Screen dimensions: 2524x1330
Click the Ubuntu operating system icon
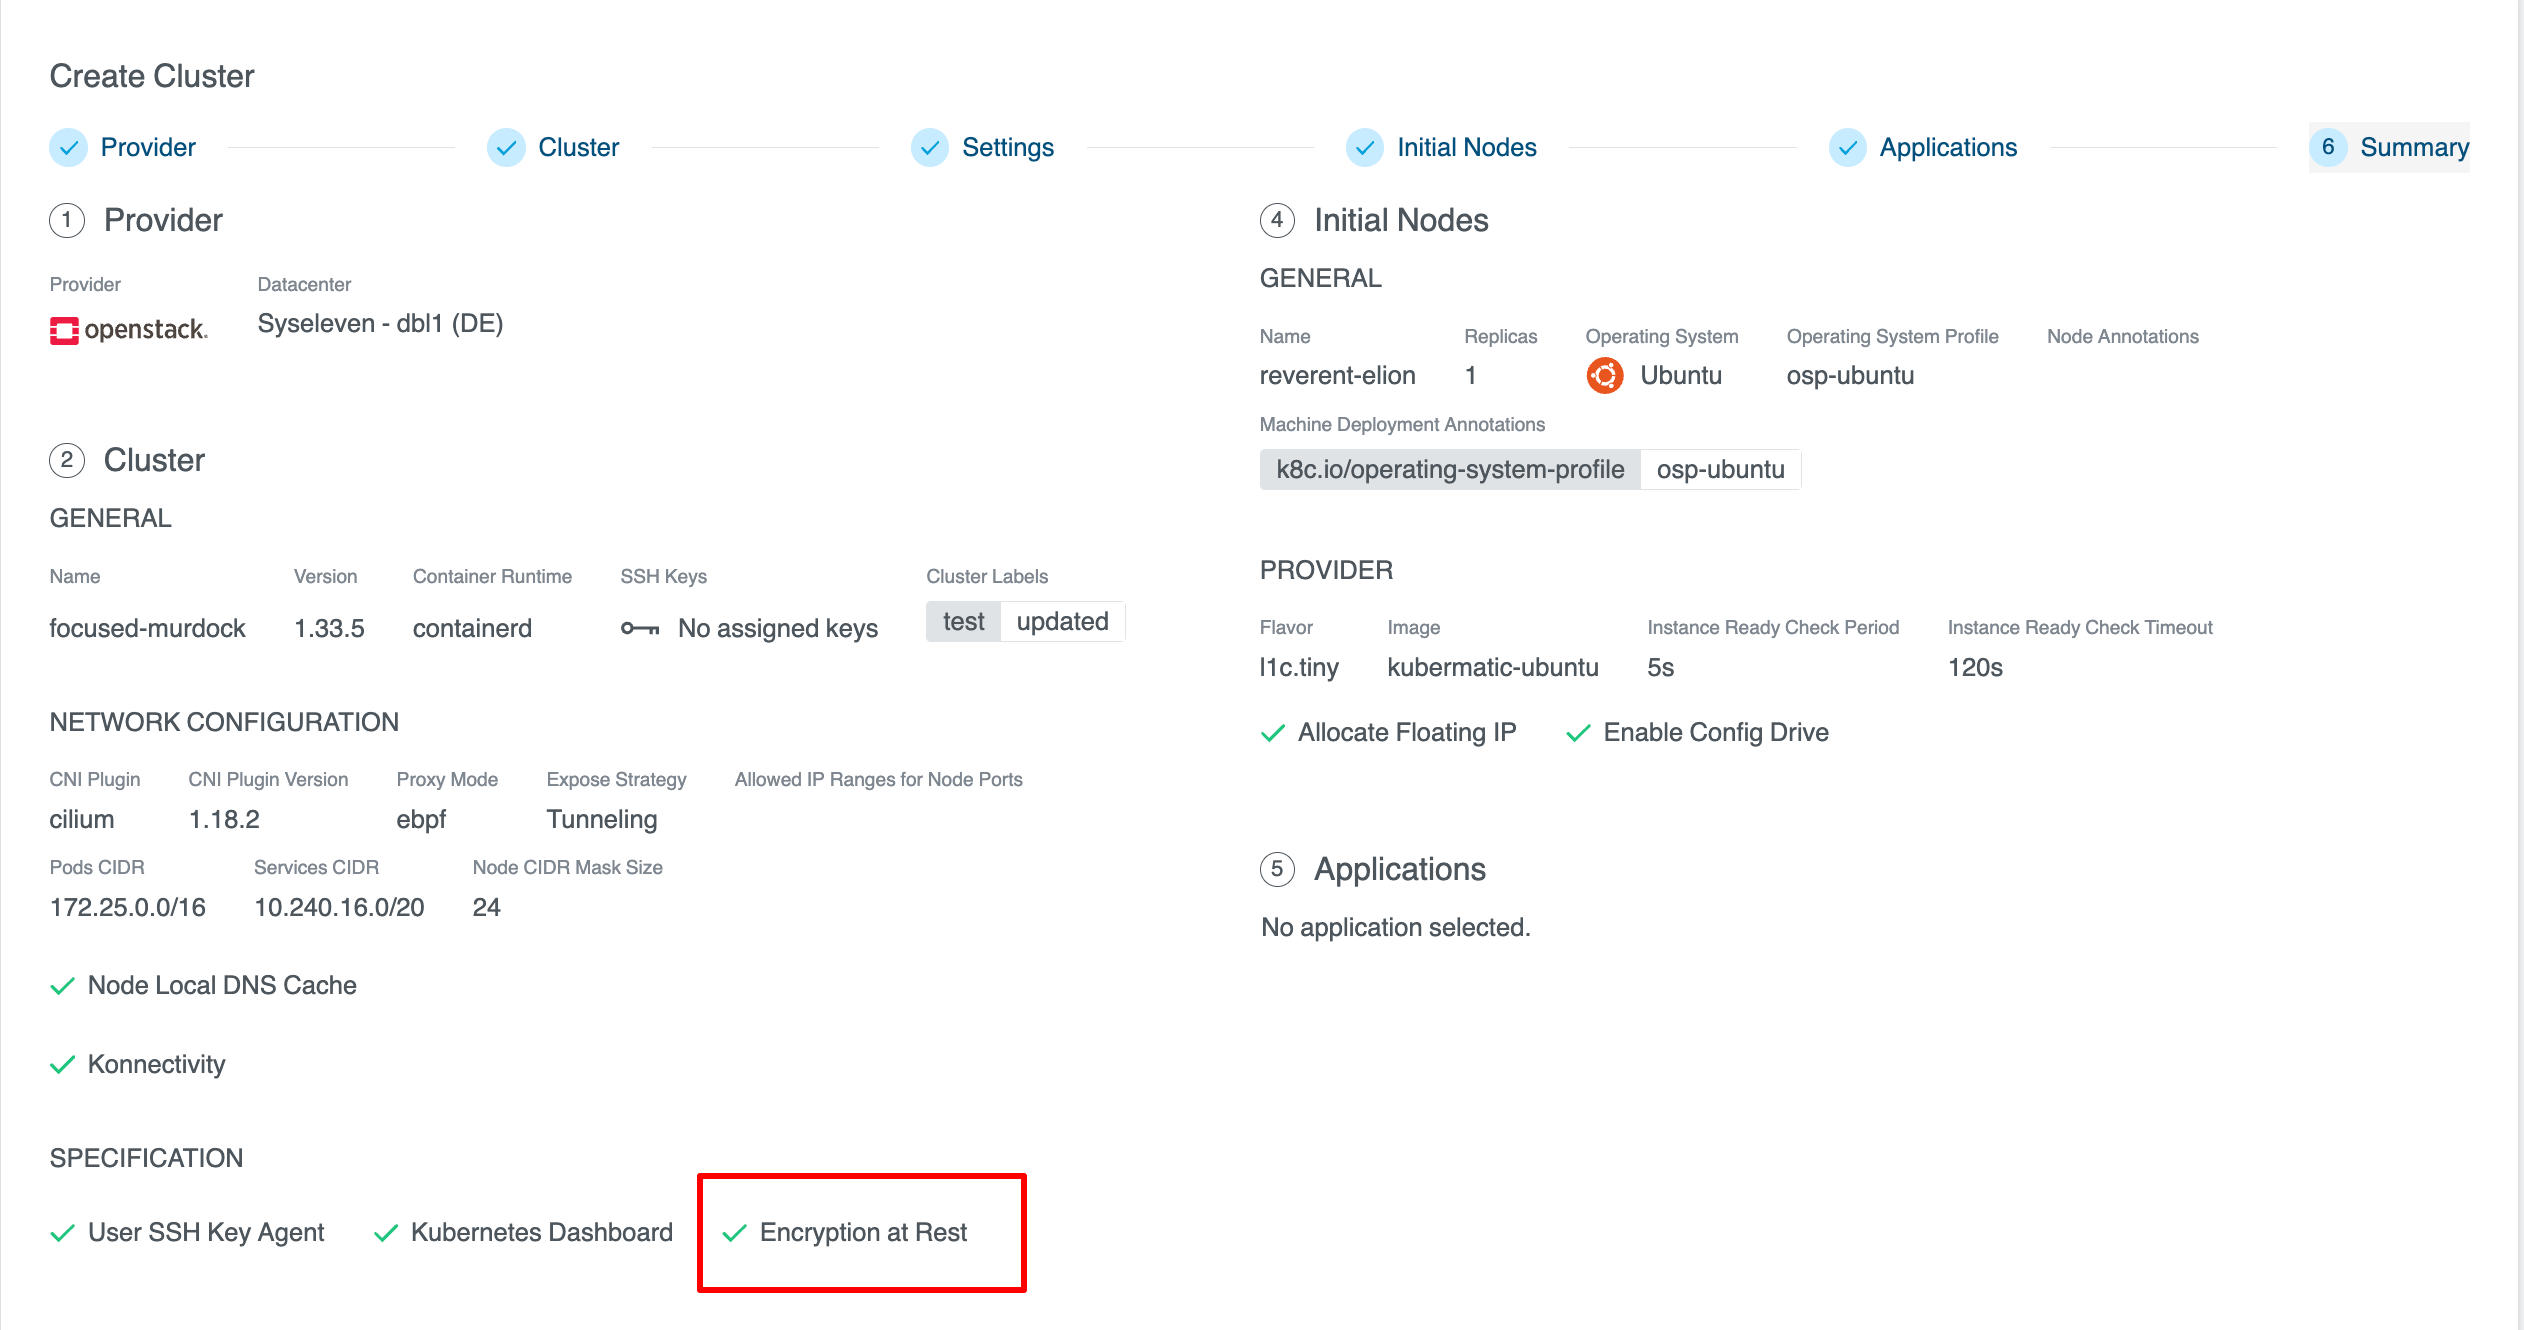pyautogui.click(x=1604, y=375)
